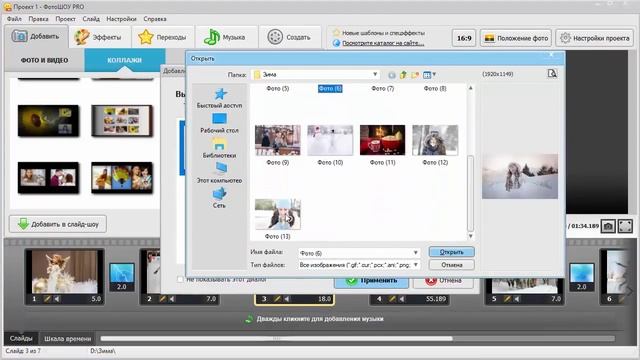Viewport: 640px width, 360px height.
Task: Click the preview toggle icon in dialog
Action: tap(552, 73)
